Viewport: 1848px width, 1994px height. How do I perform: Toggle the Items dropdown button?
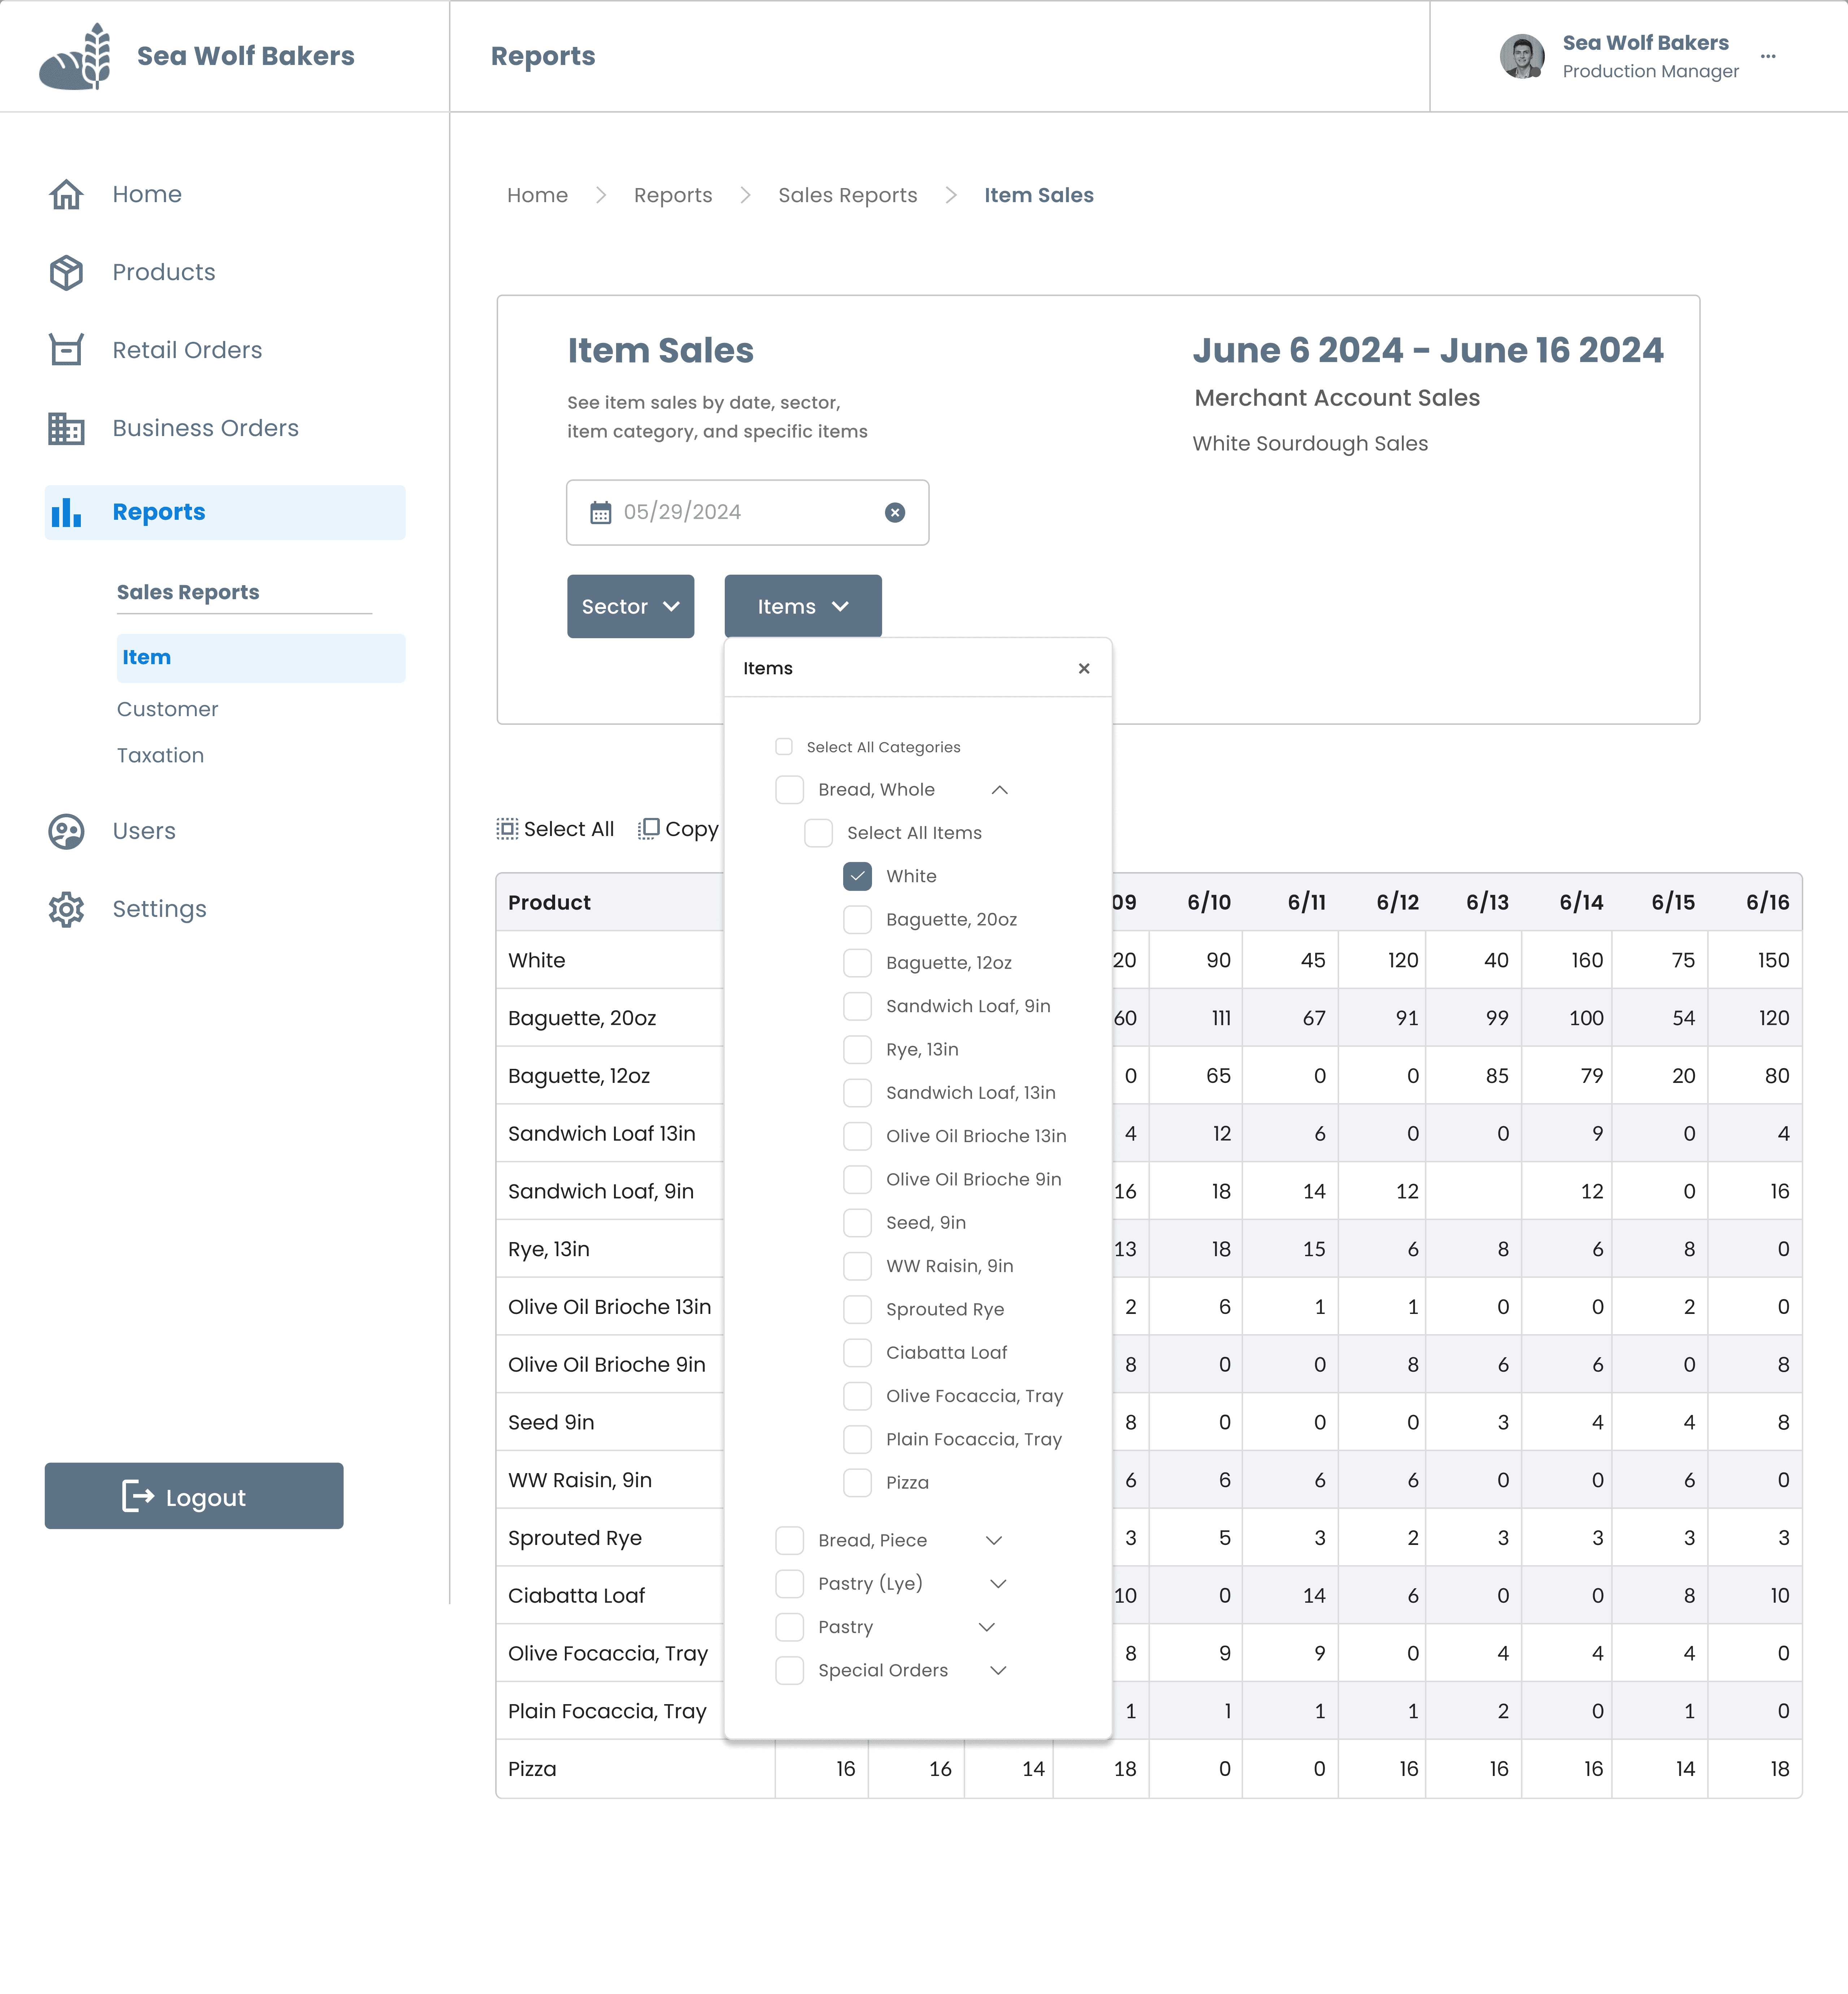pos(803,606)
